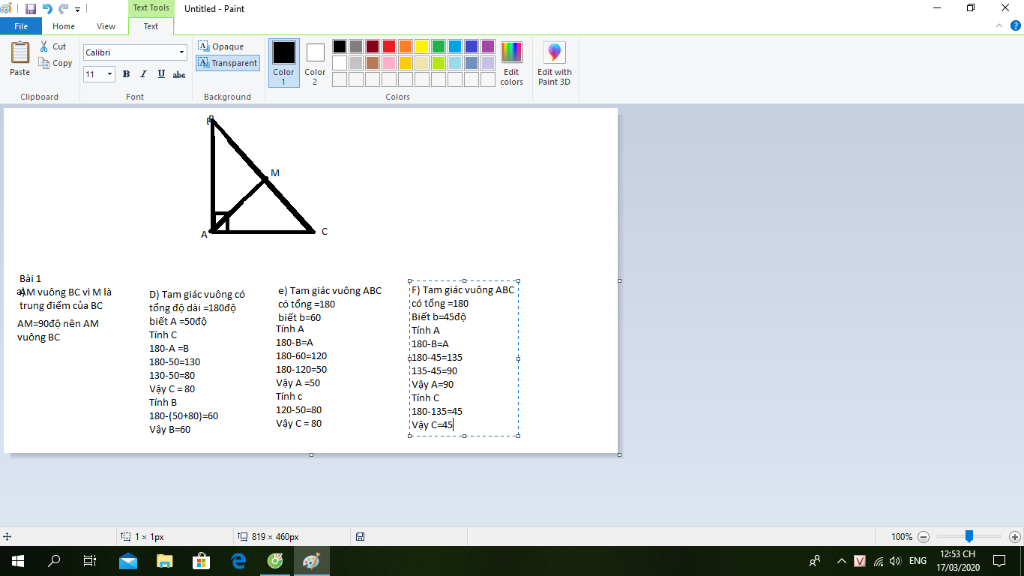Click into the font size field showing 11

coord(94,74)
